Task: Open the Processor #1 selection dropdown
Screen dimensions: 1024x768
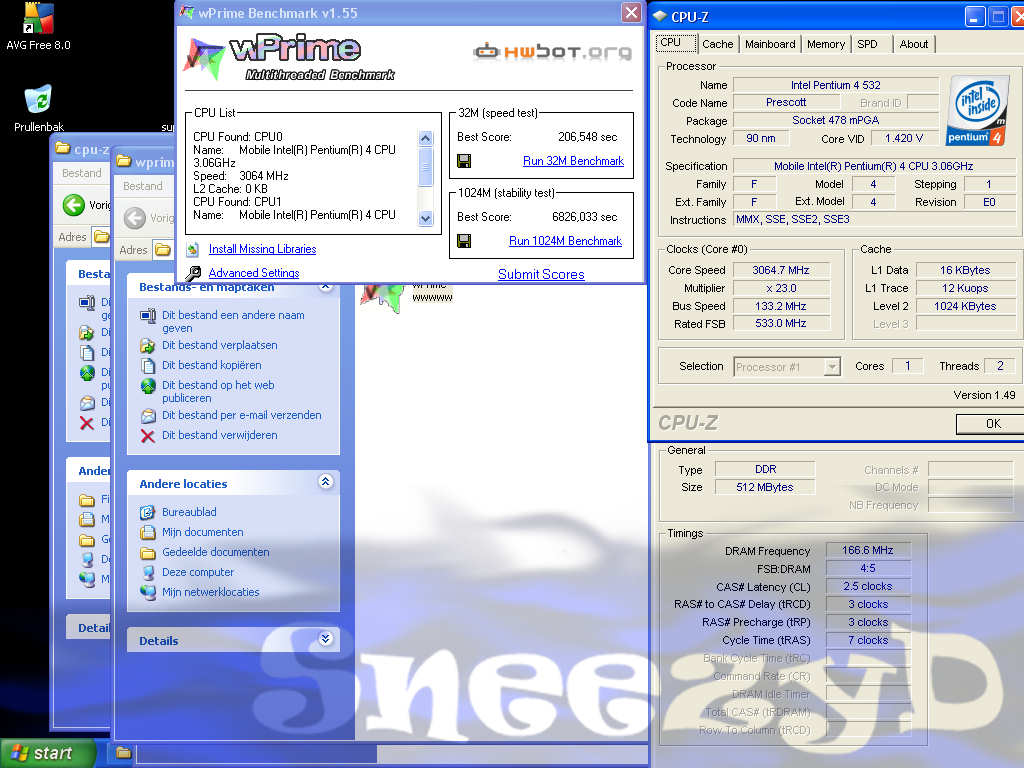Action: coord(831,367)
